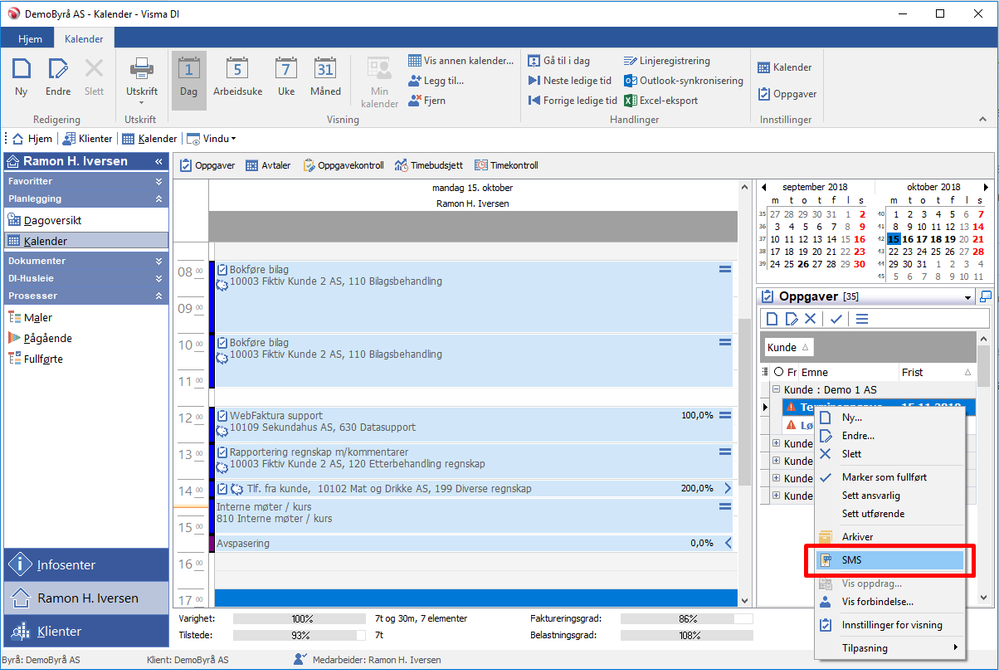Toggle checkbox on WebFaktura support task

[223, 416]
